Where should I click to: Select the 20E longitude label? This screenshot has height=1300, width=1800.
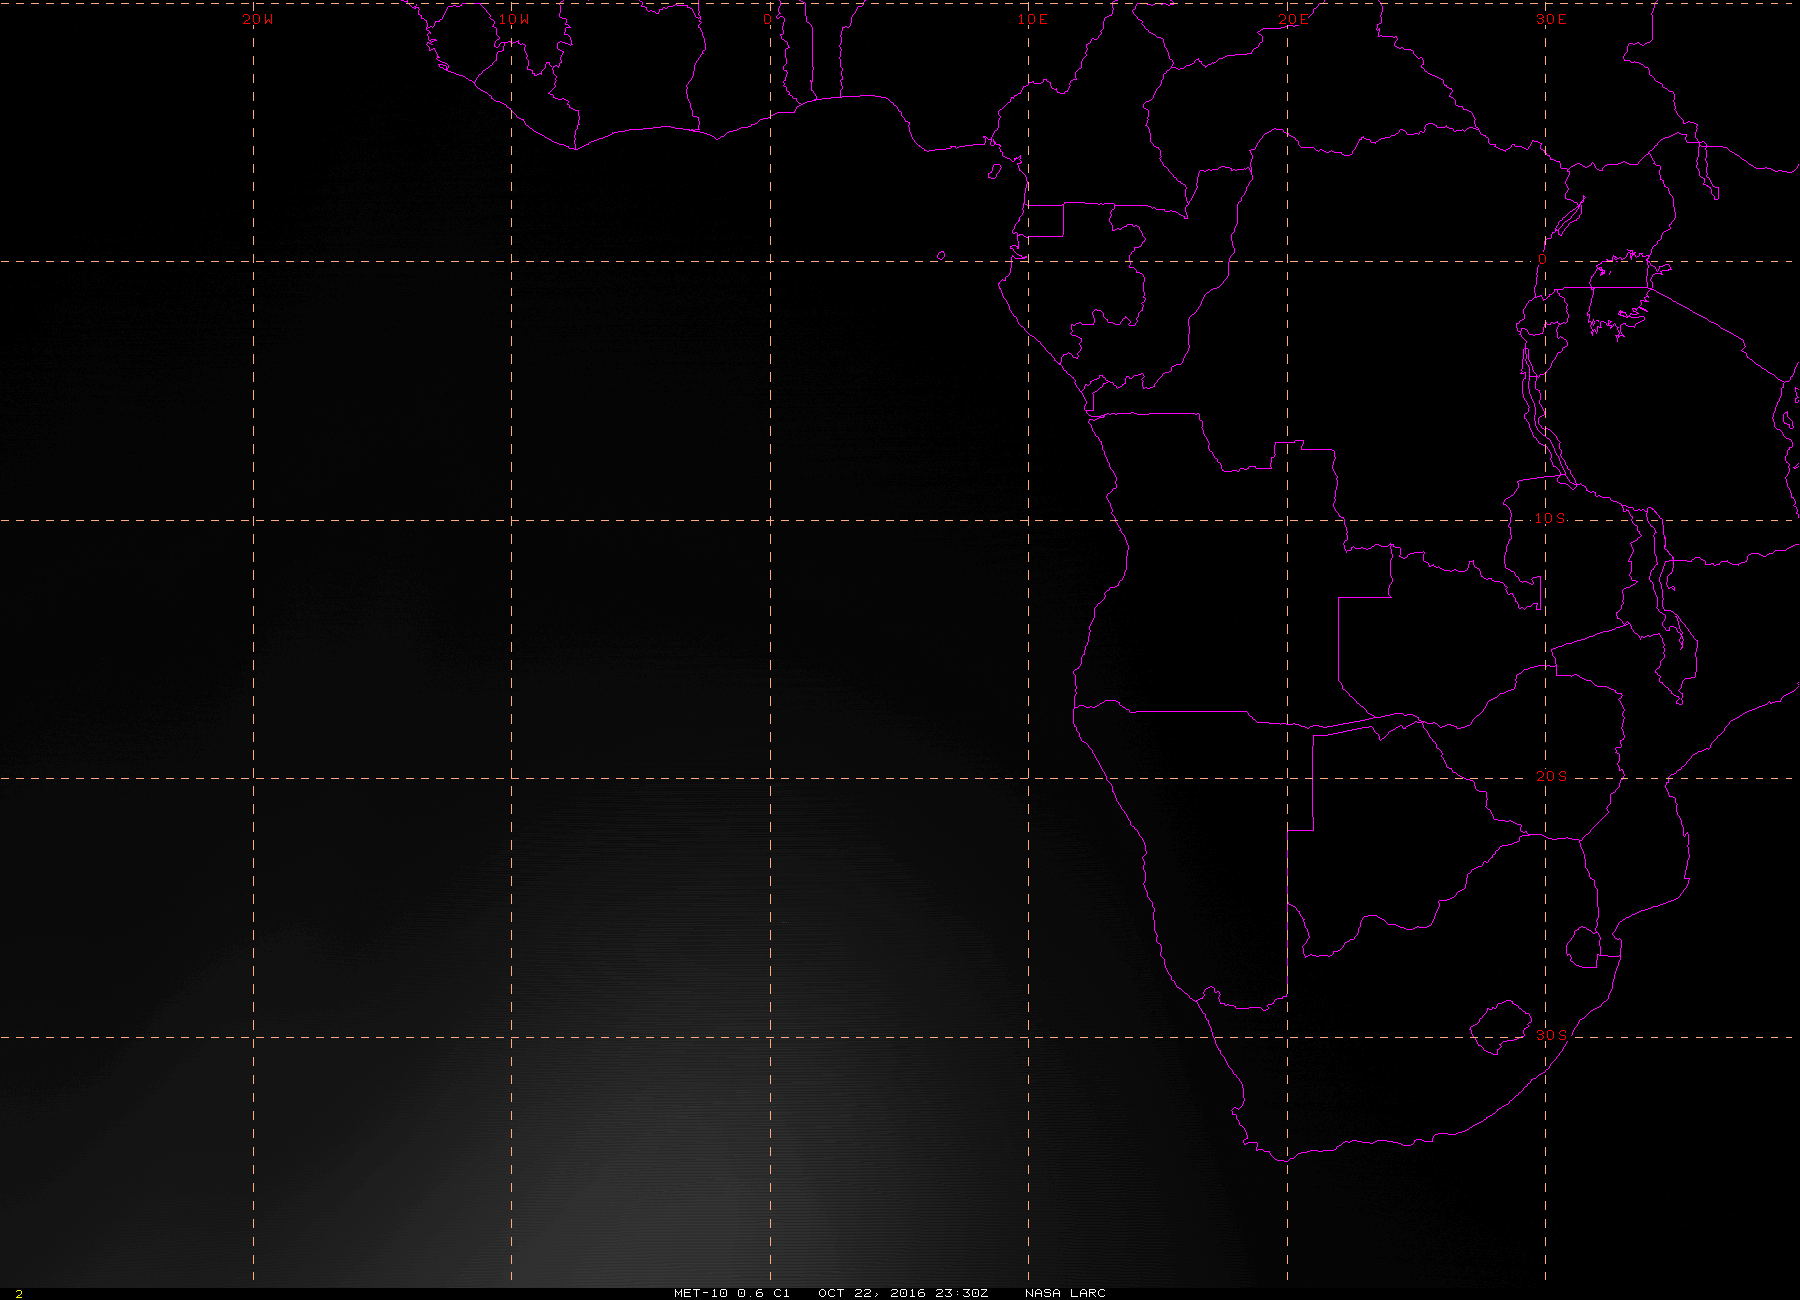point(1292,19)
